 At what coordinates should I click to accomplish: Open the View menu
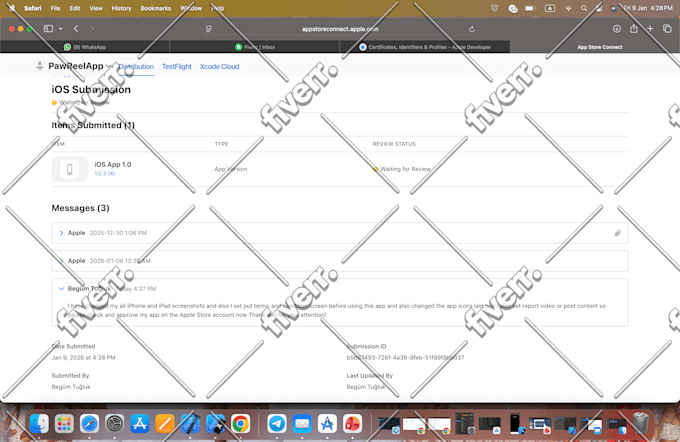point(96,8)
